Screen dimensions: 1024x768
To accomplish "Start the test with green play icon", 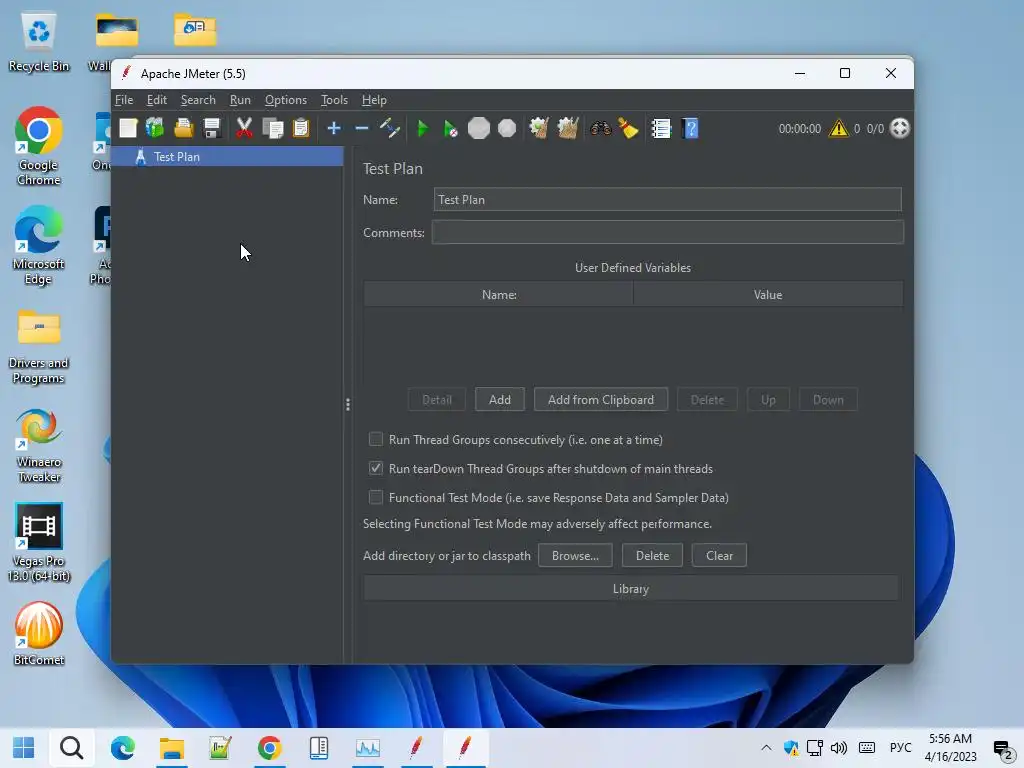I will click(423, 129).
